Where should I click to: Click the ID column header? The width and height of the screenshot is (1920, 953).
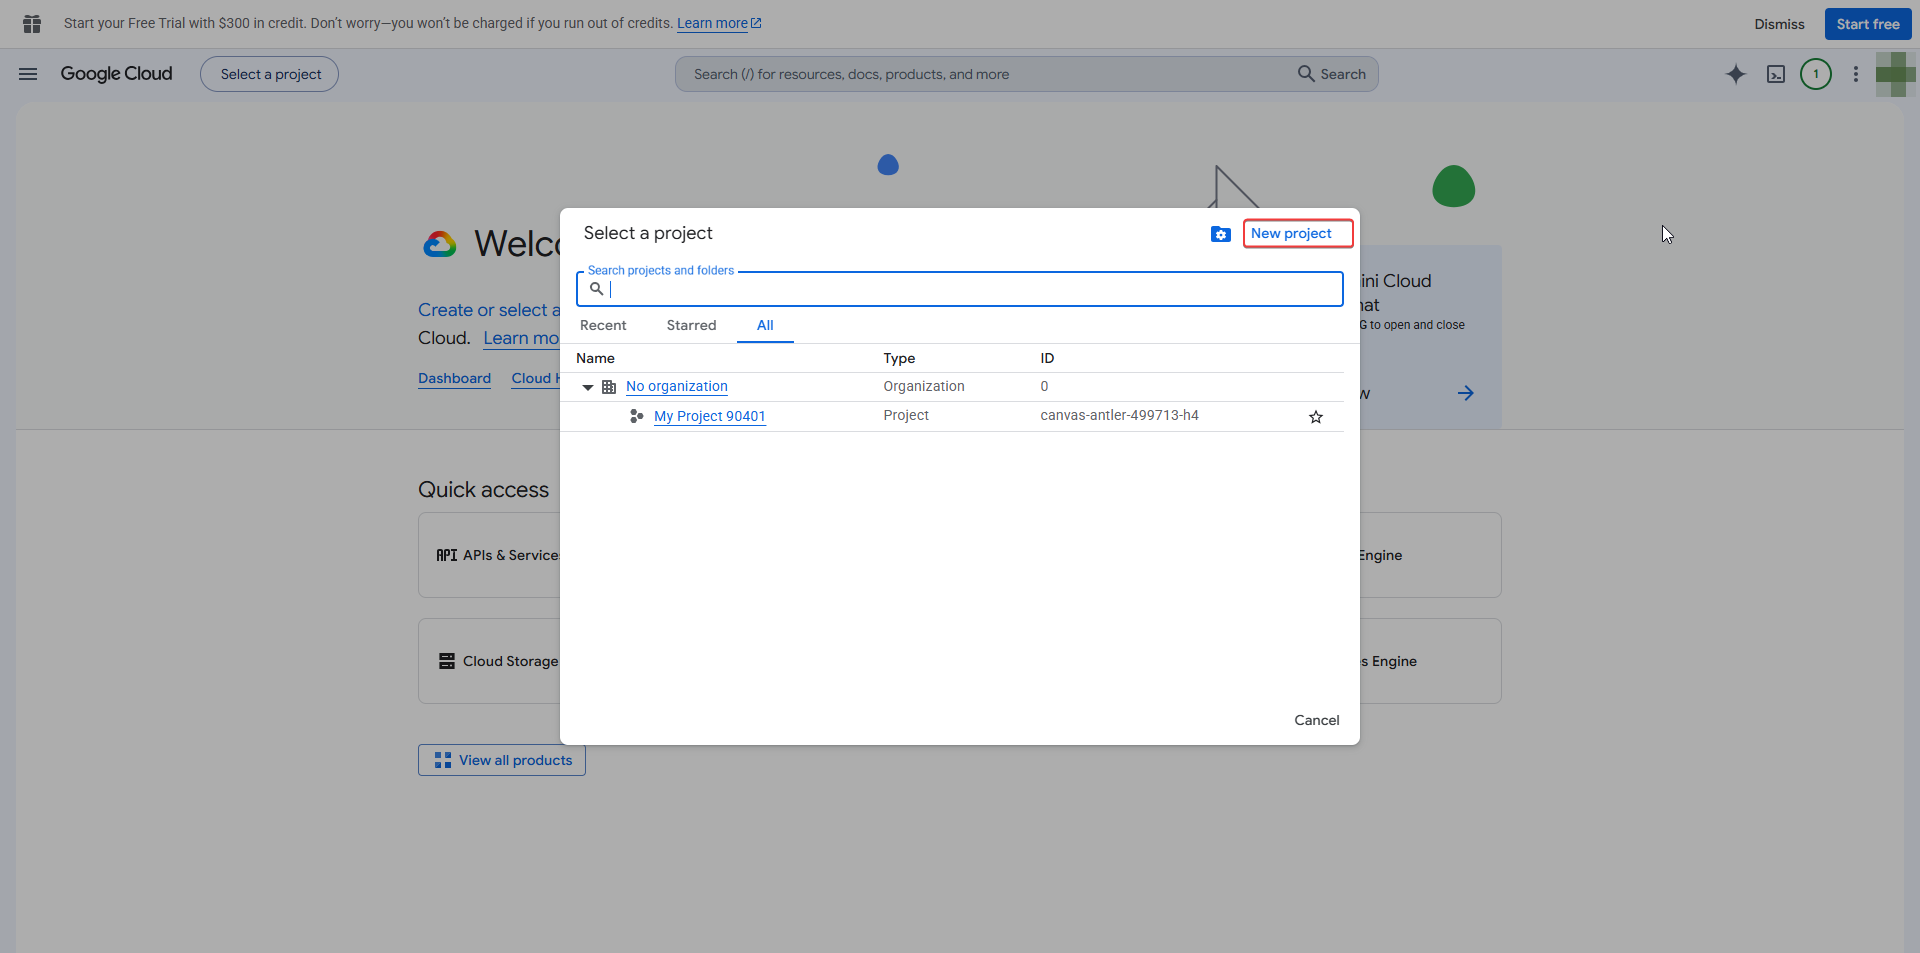(x=1047, y=358)
